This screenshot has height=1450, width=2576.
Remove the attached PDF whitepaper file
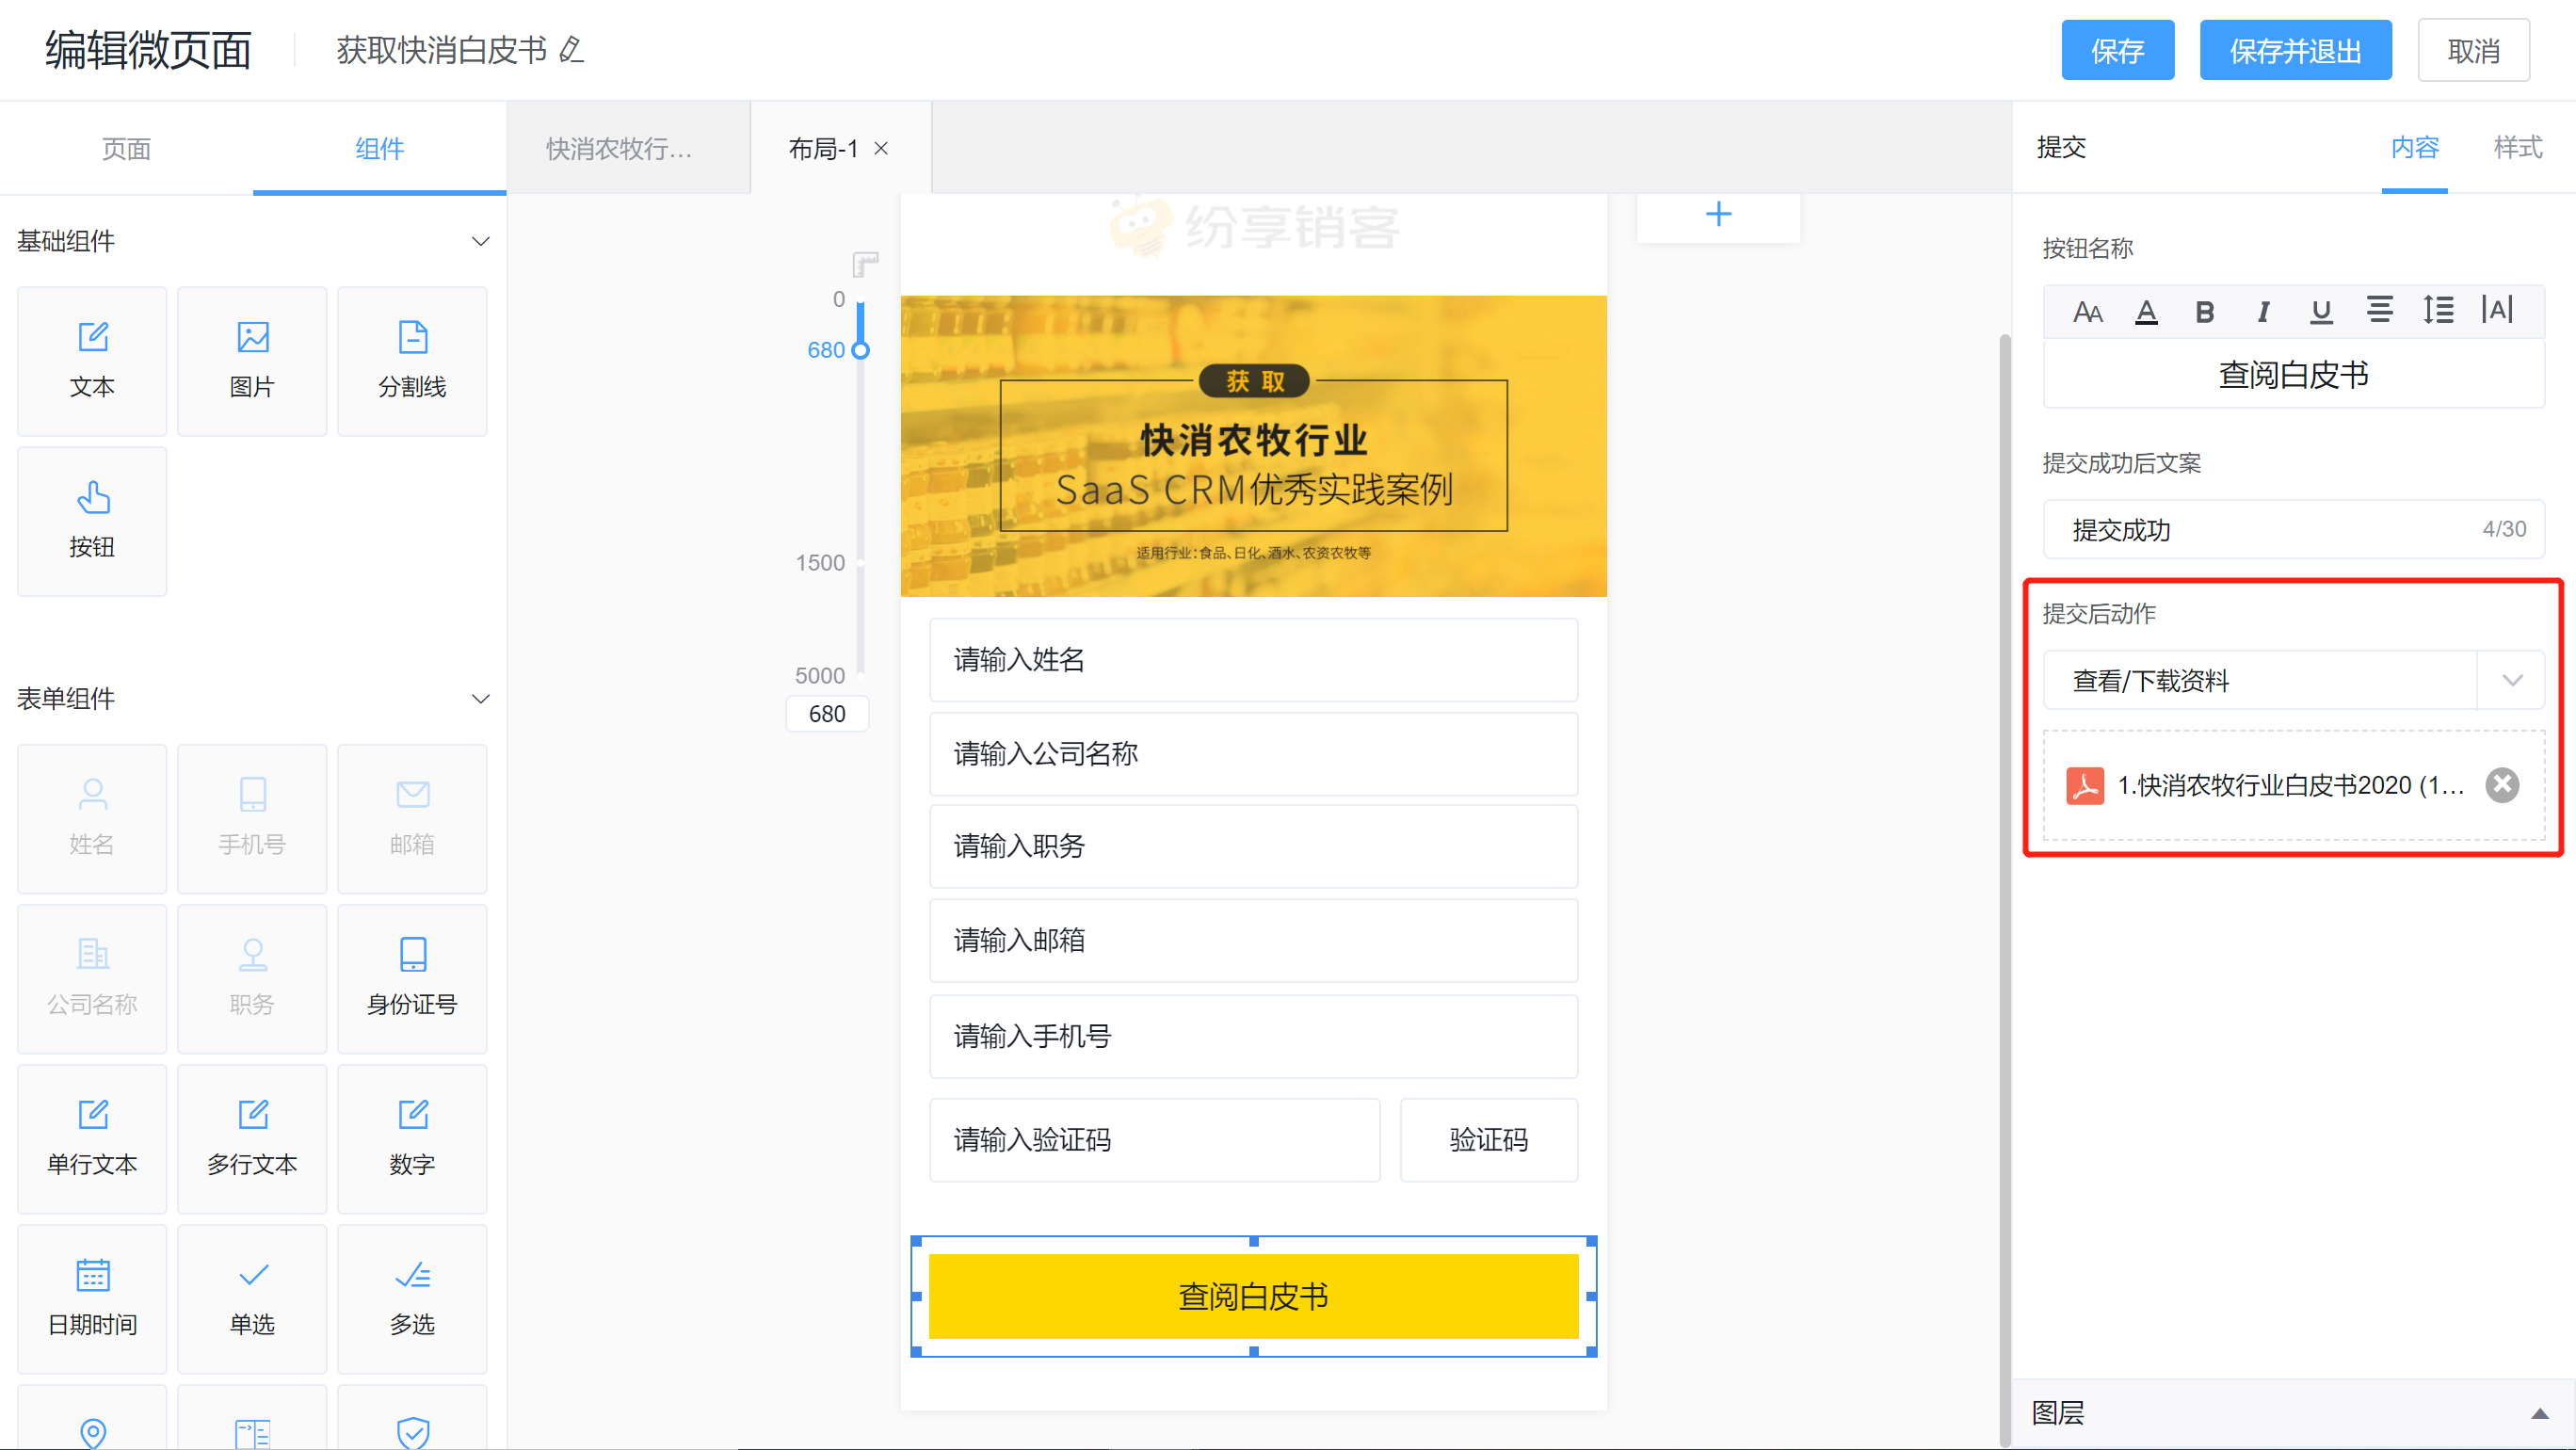click(2502, 785)
